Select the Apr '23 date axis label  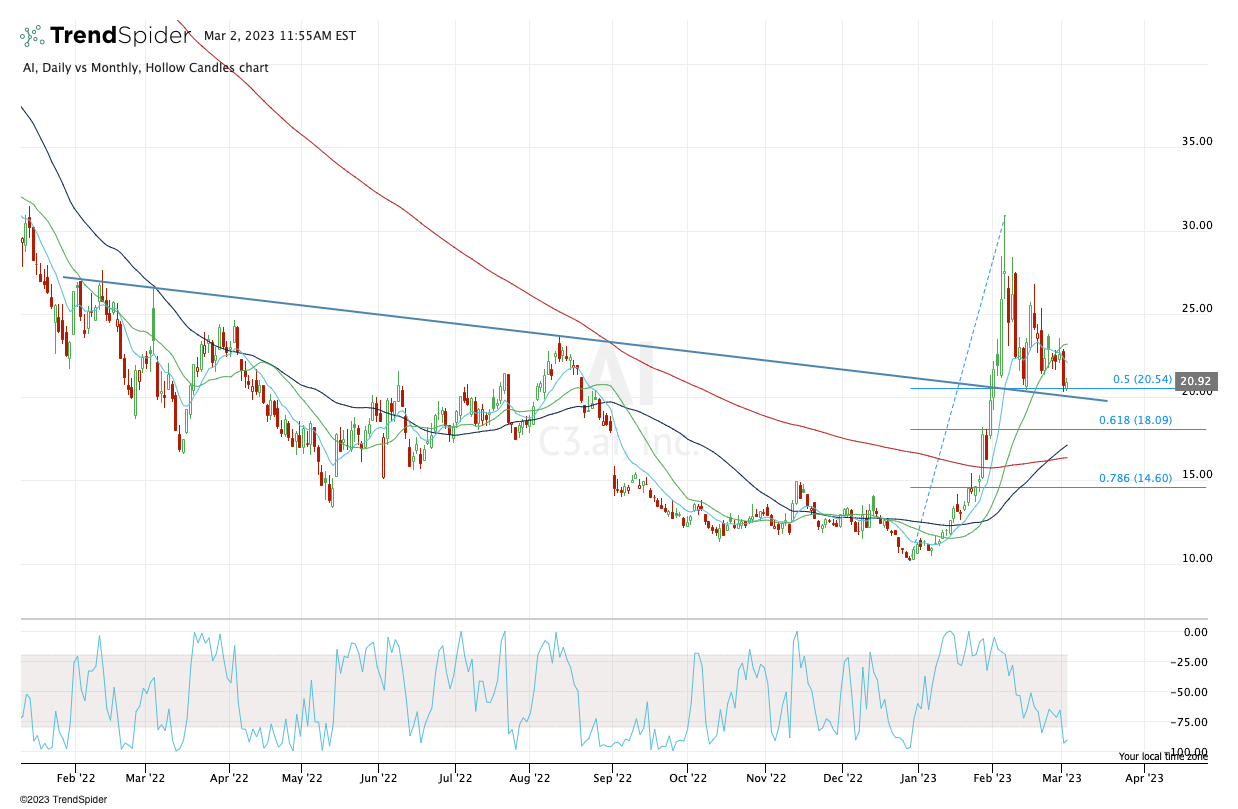pos(1144,776)
